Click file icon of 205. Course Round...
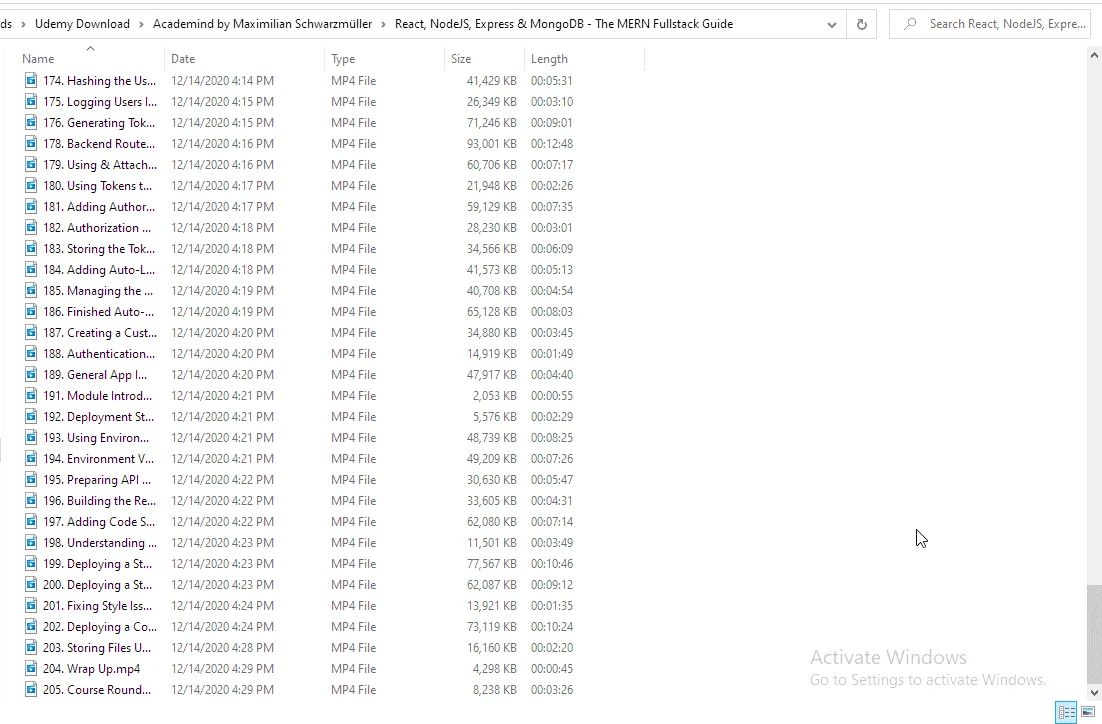 (x=31, y=690)
